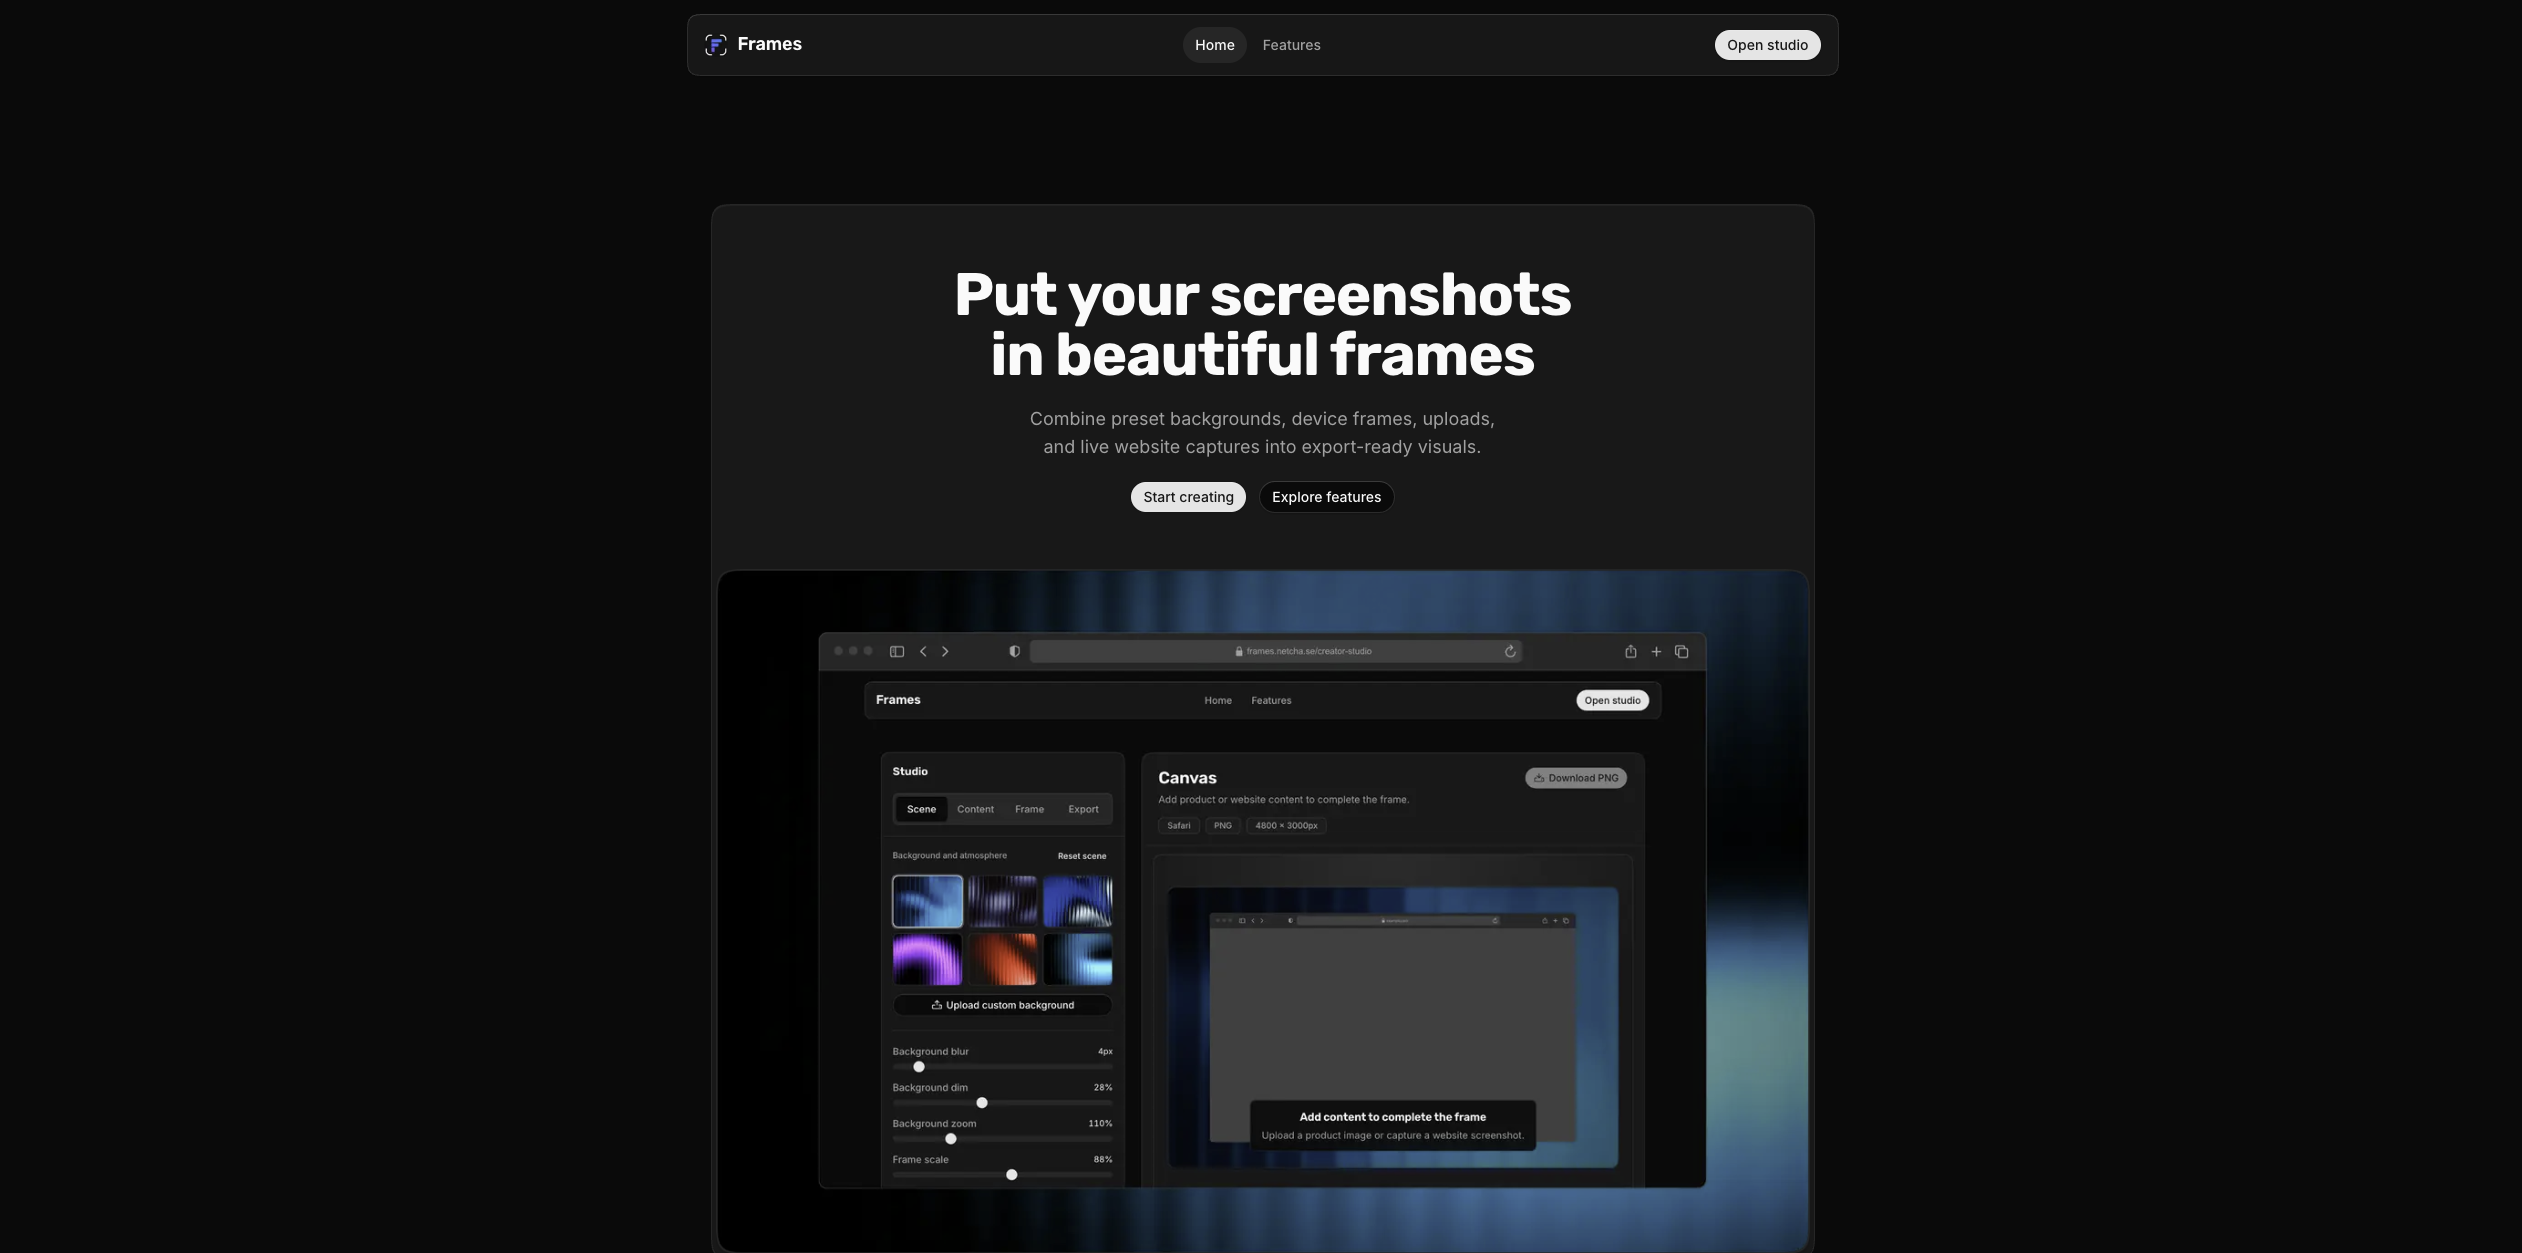Select the Scene tab in Studio panel
The image size is (2522, 1253).
point(921,810)
